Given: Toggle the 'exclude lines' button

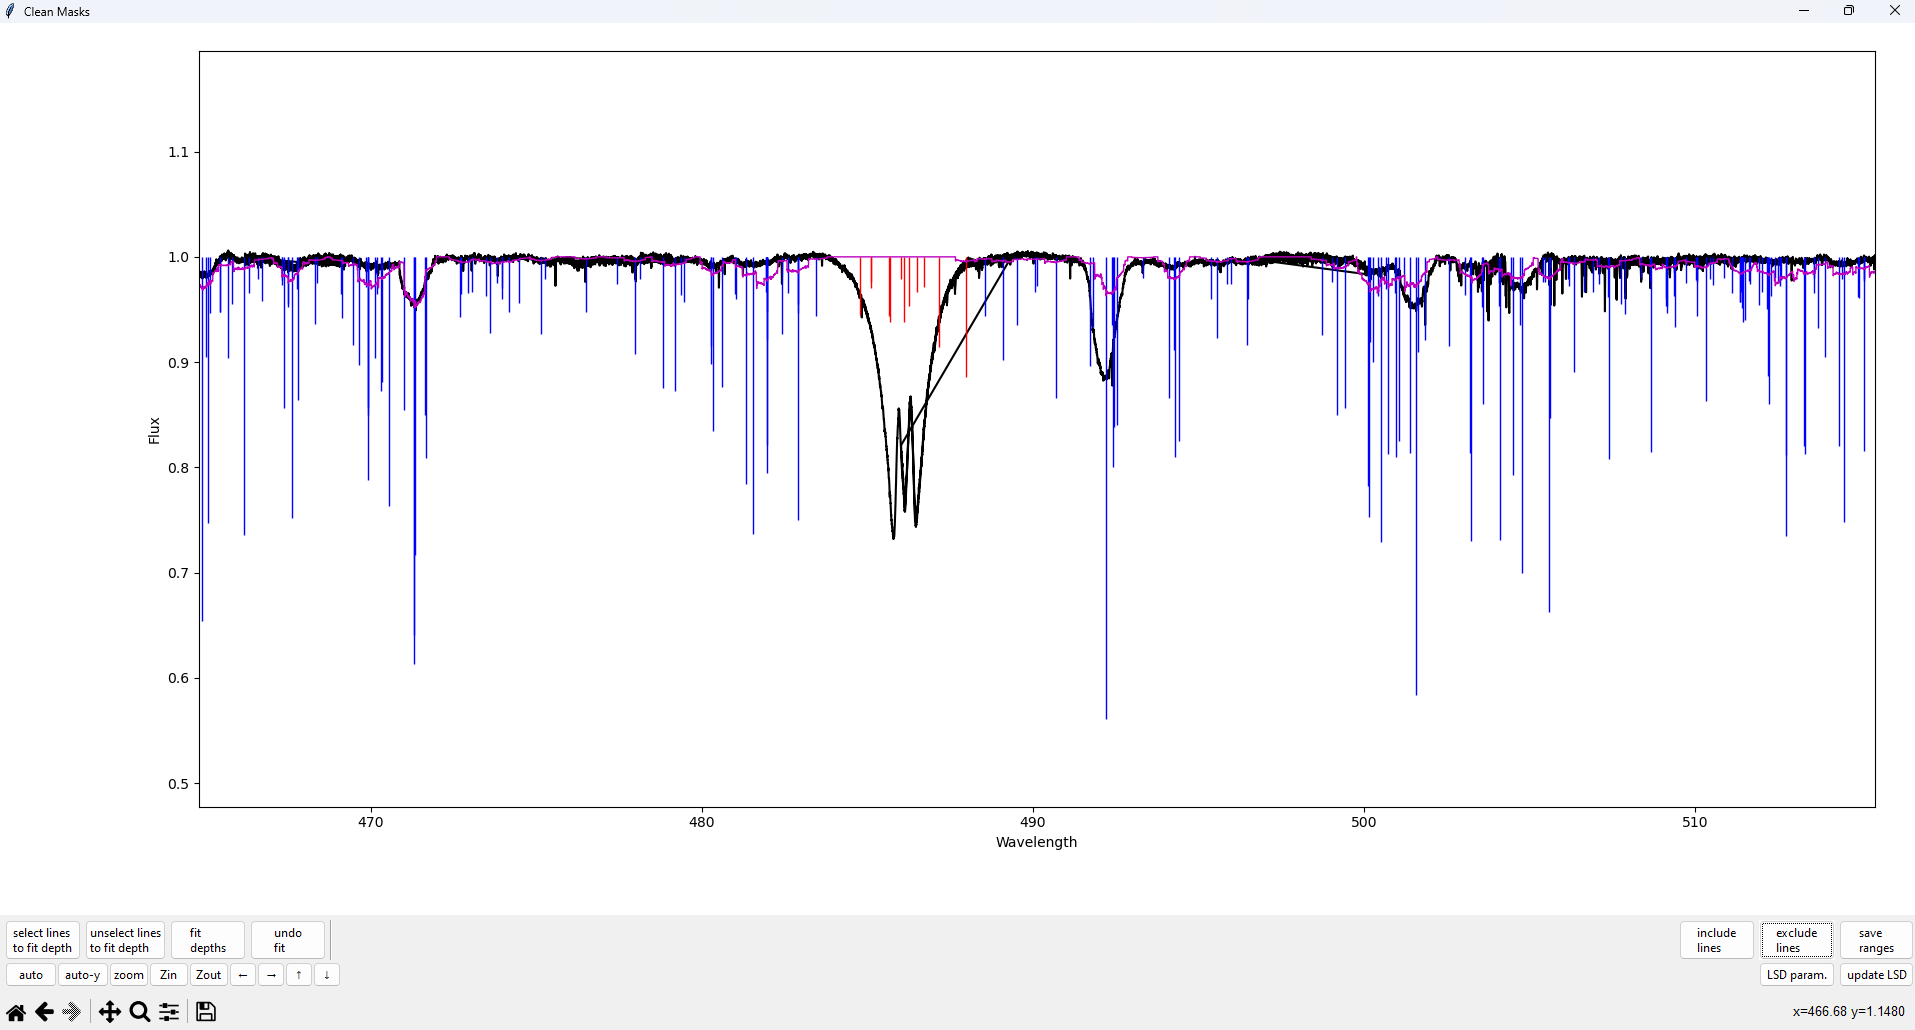Looking at the screenshot, I should (x=1797, y=940).
